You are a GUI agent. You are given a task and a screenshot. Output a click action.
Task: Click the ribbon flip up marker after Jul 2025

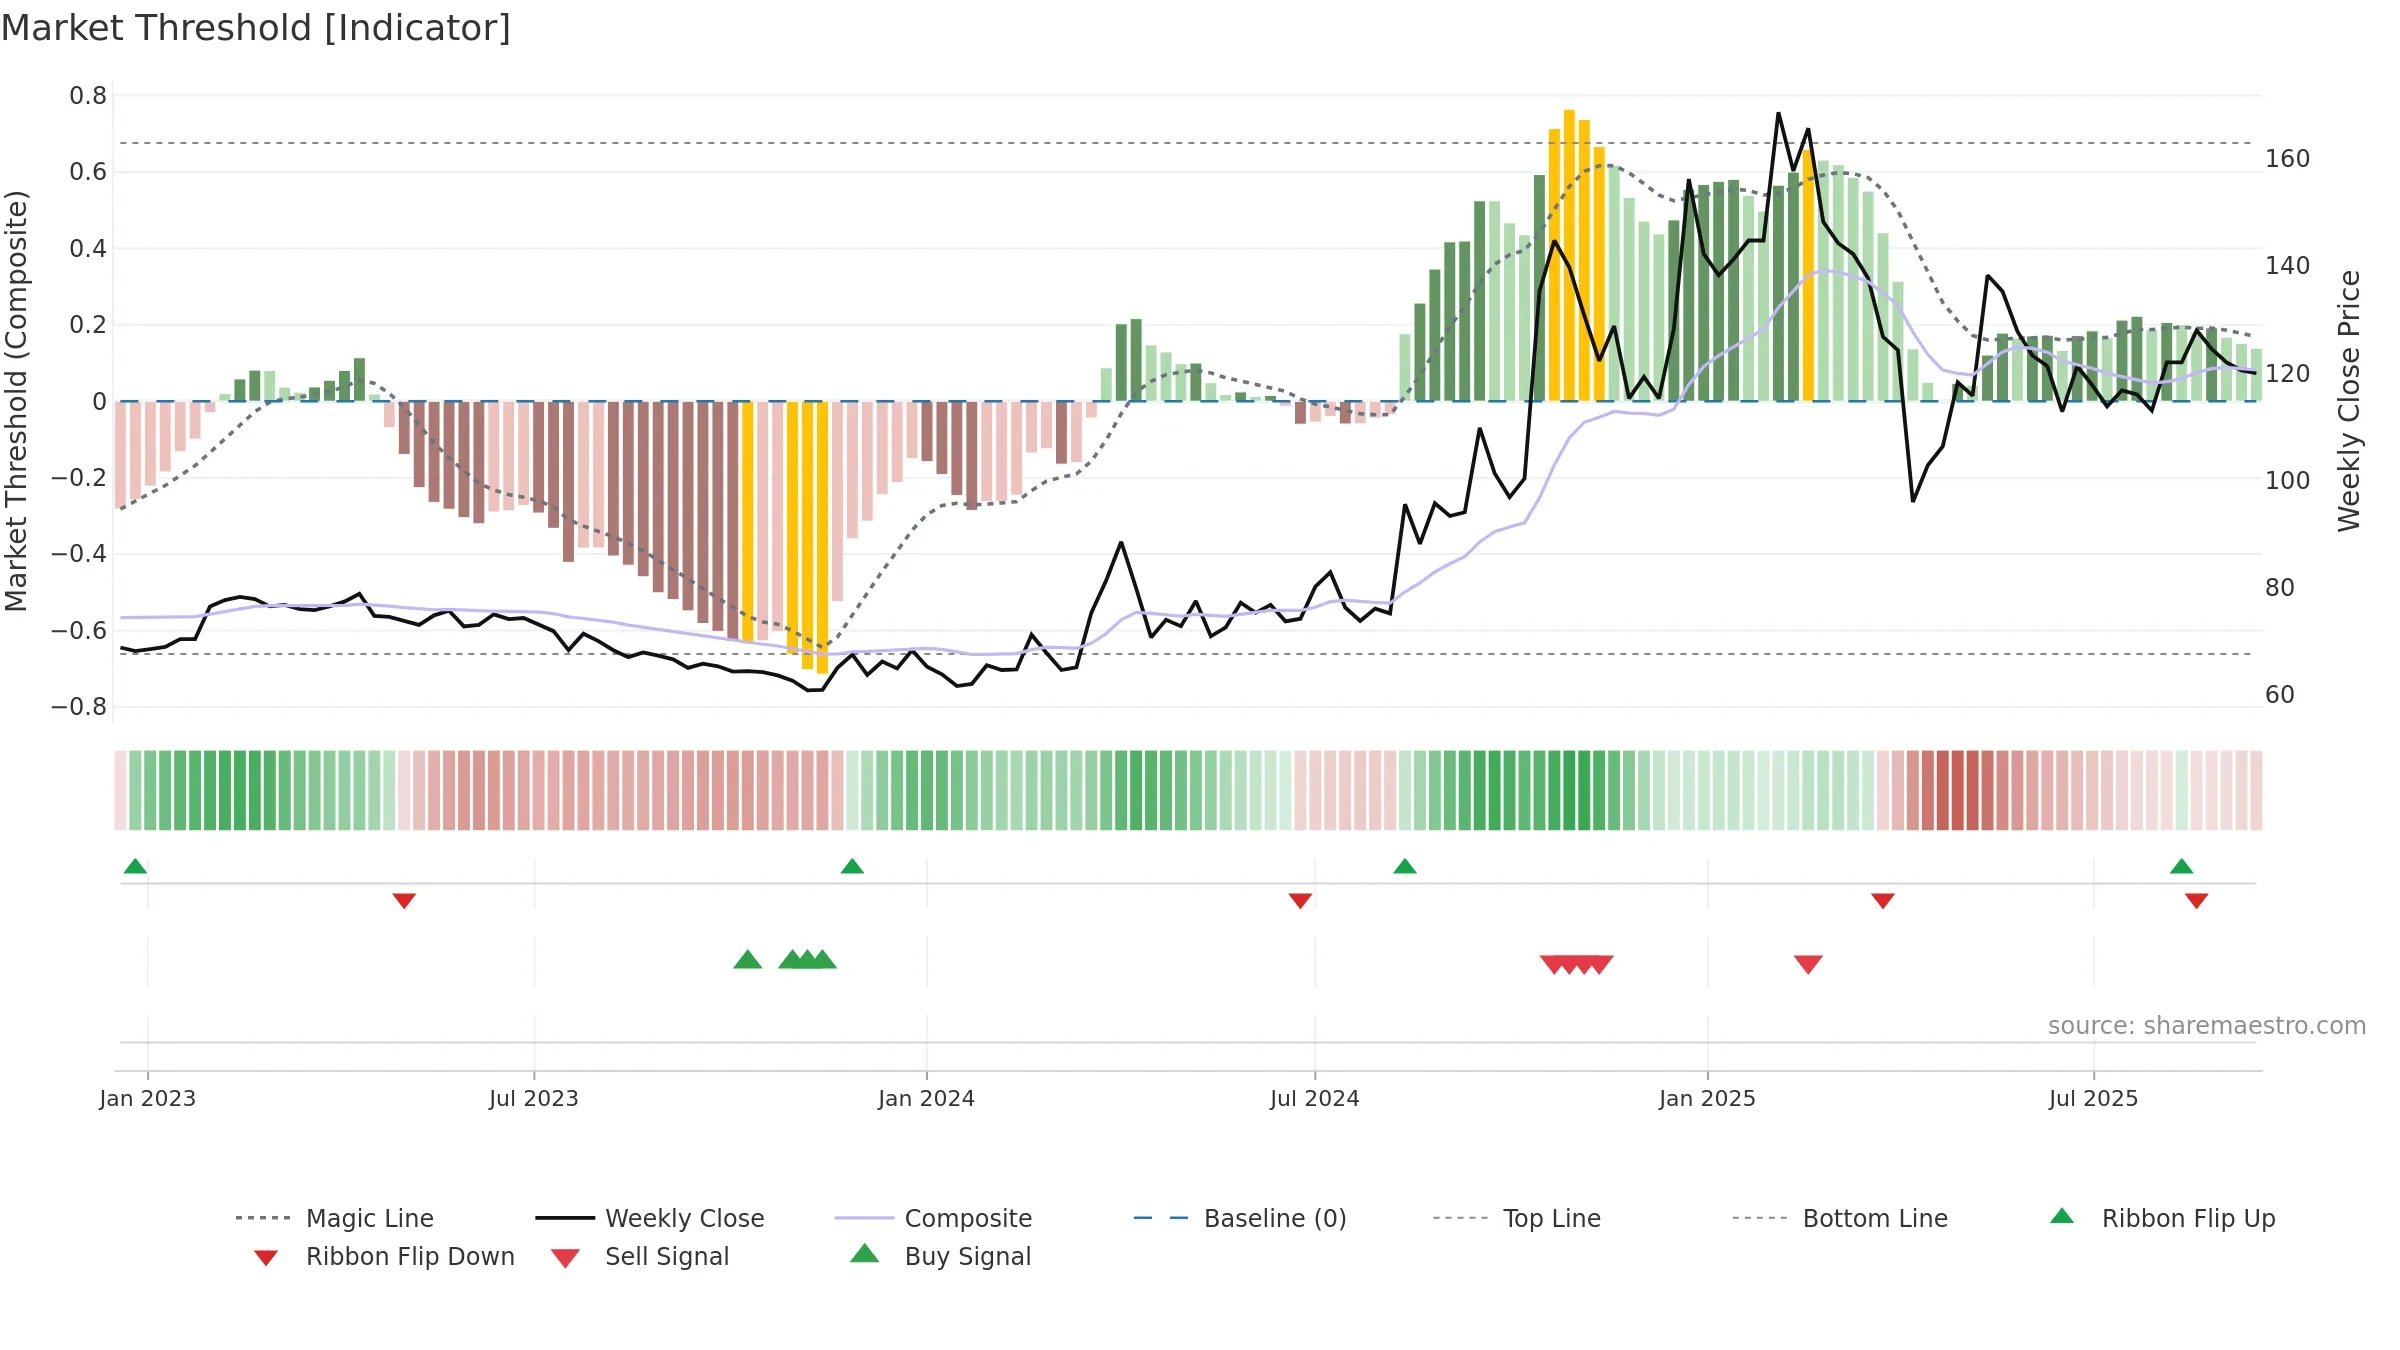2182,866
